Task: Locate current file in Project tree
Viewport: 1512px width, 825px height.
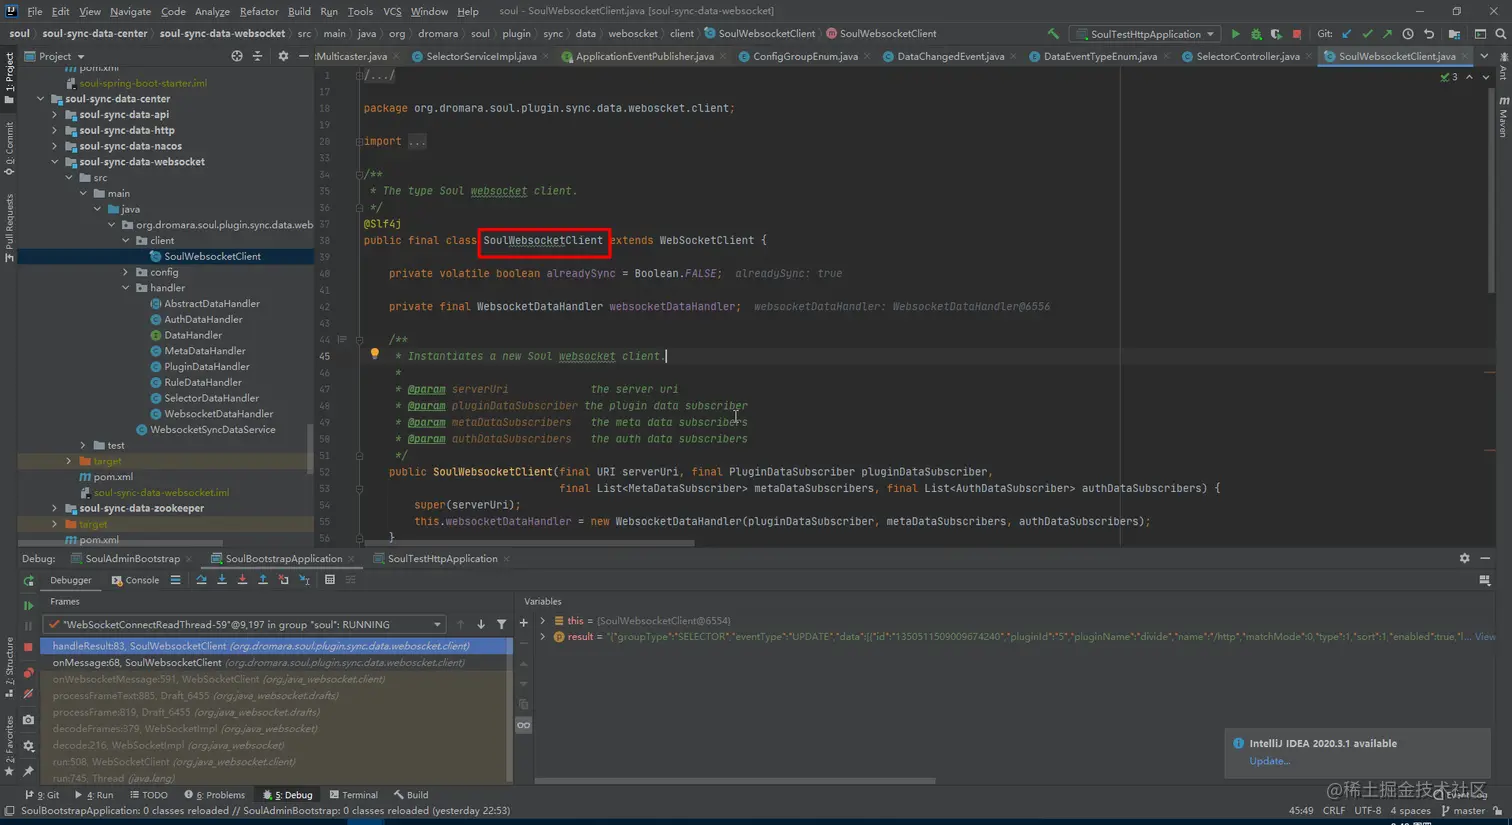Action: (x=237, y=56)
